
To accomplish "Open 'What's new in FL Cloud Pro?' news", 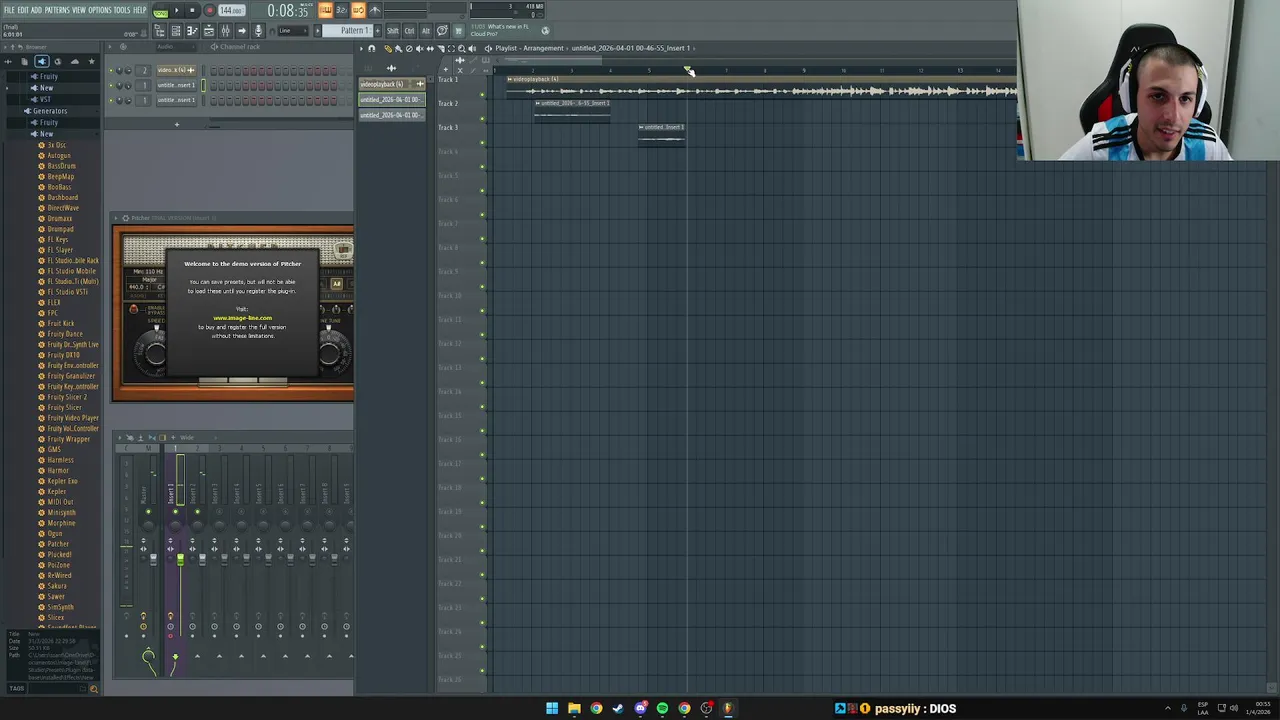I will (499, 30).
